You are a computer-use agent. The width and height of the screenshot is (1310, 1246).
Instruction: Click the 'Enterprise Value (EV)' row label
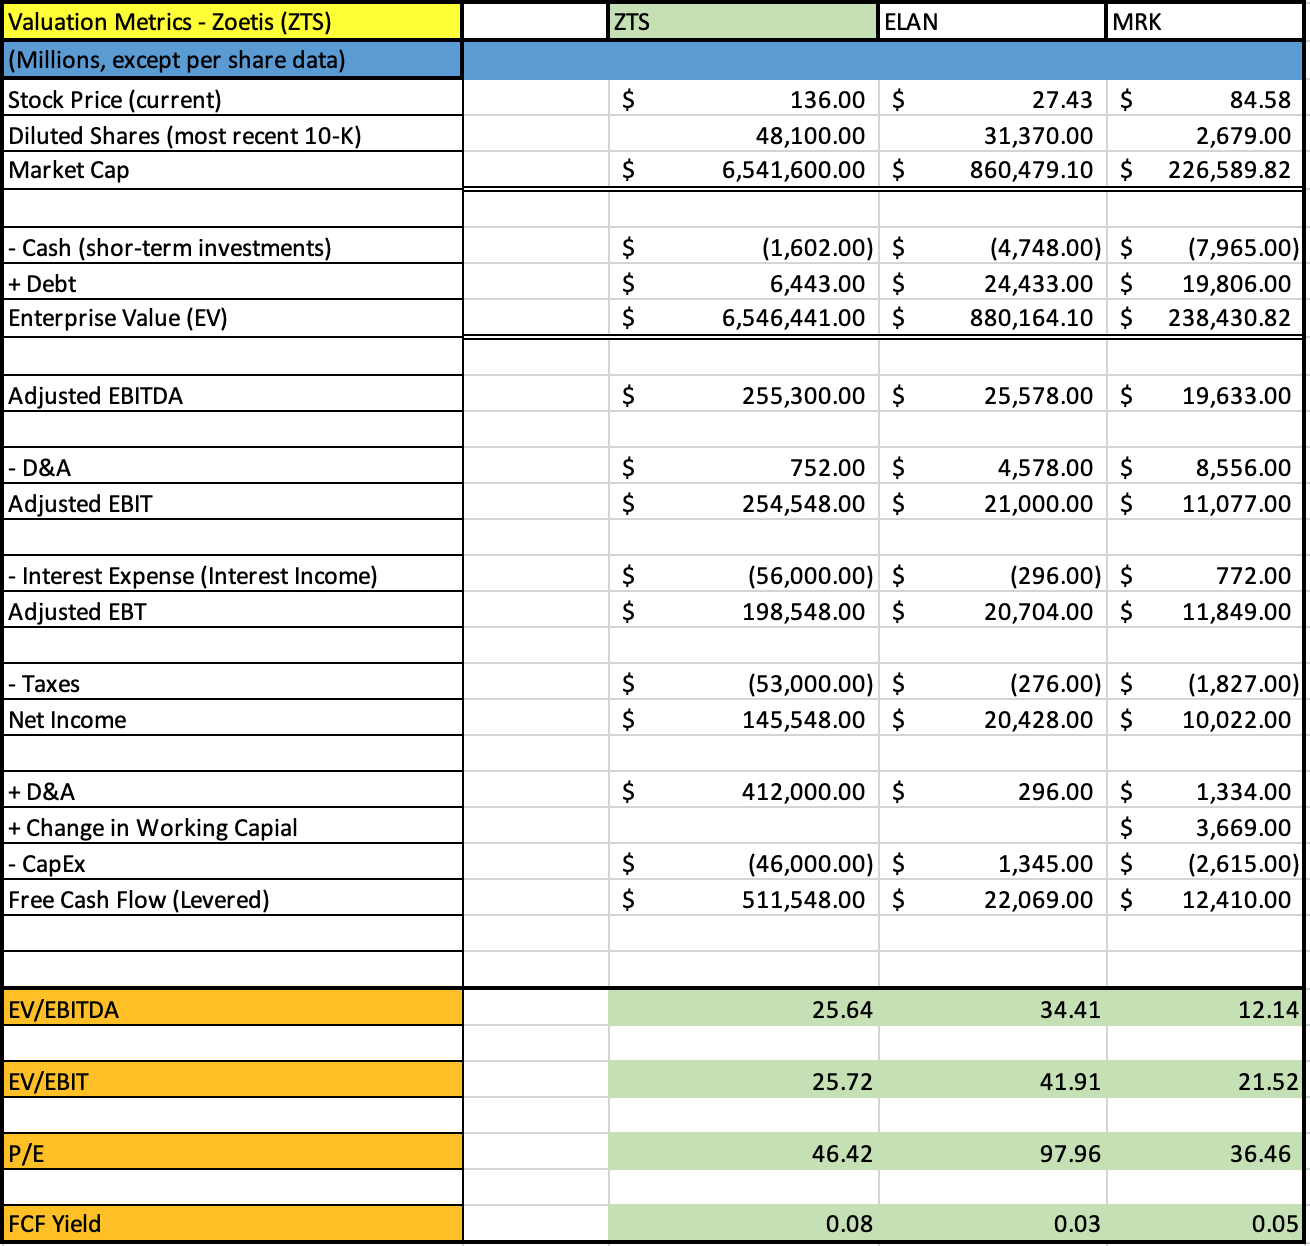pos(118,318)
